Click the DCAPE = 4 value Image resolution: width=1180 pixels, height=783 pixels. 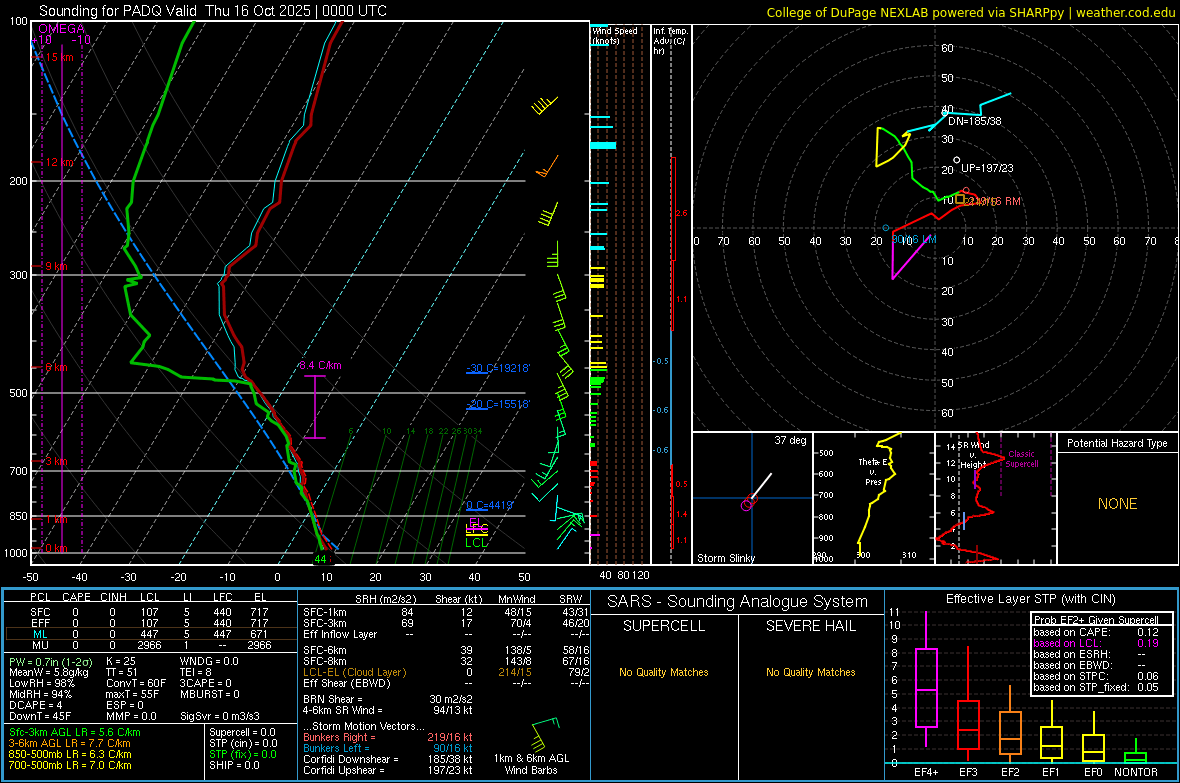click(x=35, y=705)
